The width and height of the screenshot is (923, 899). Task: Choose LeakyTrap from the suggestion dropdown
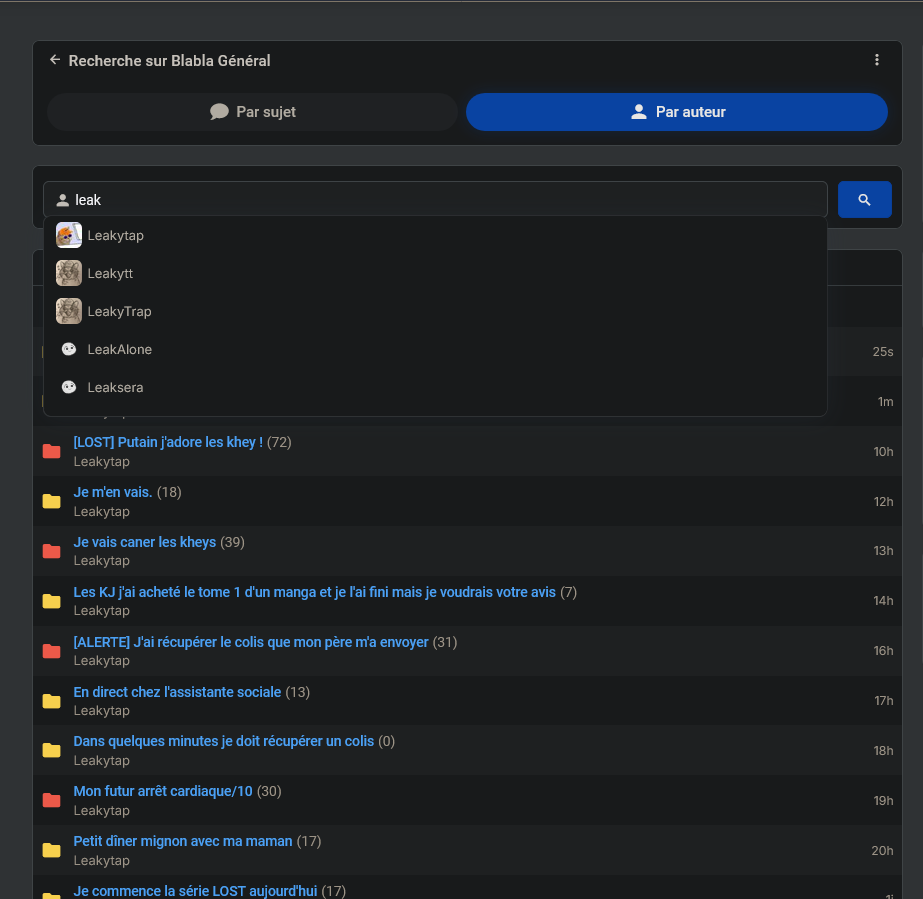(120, 311)
